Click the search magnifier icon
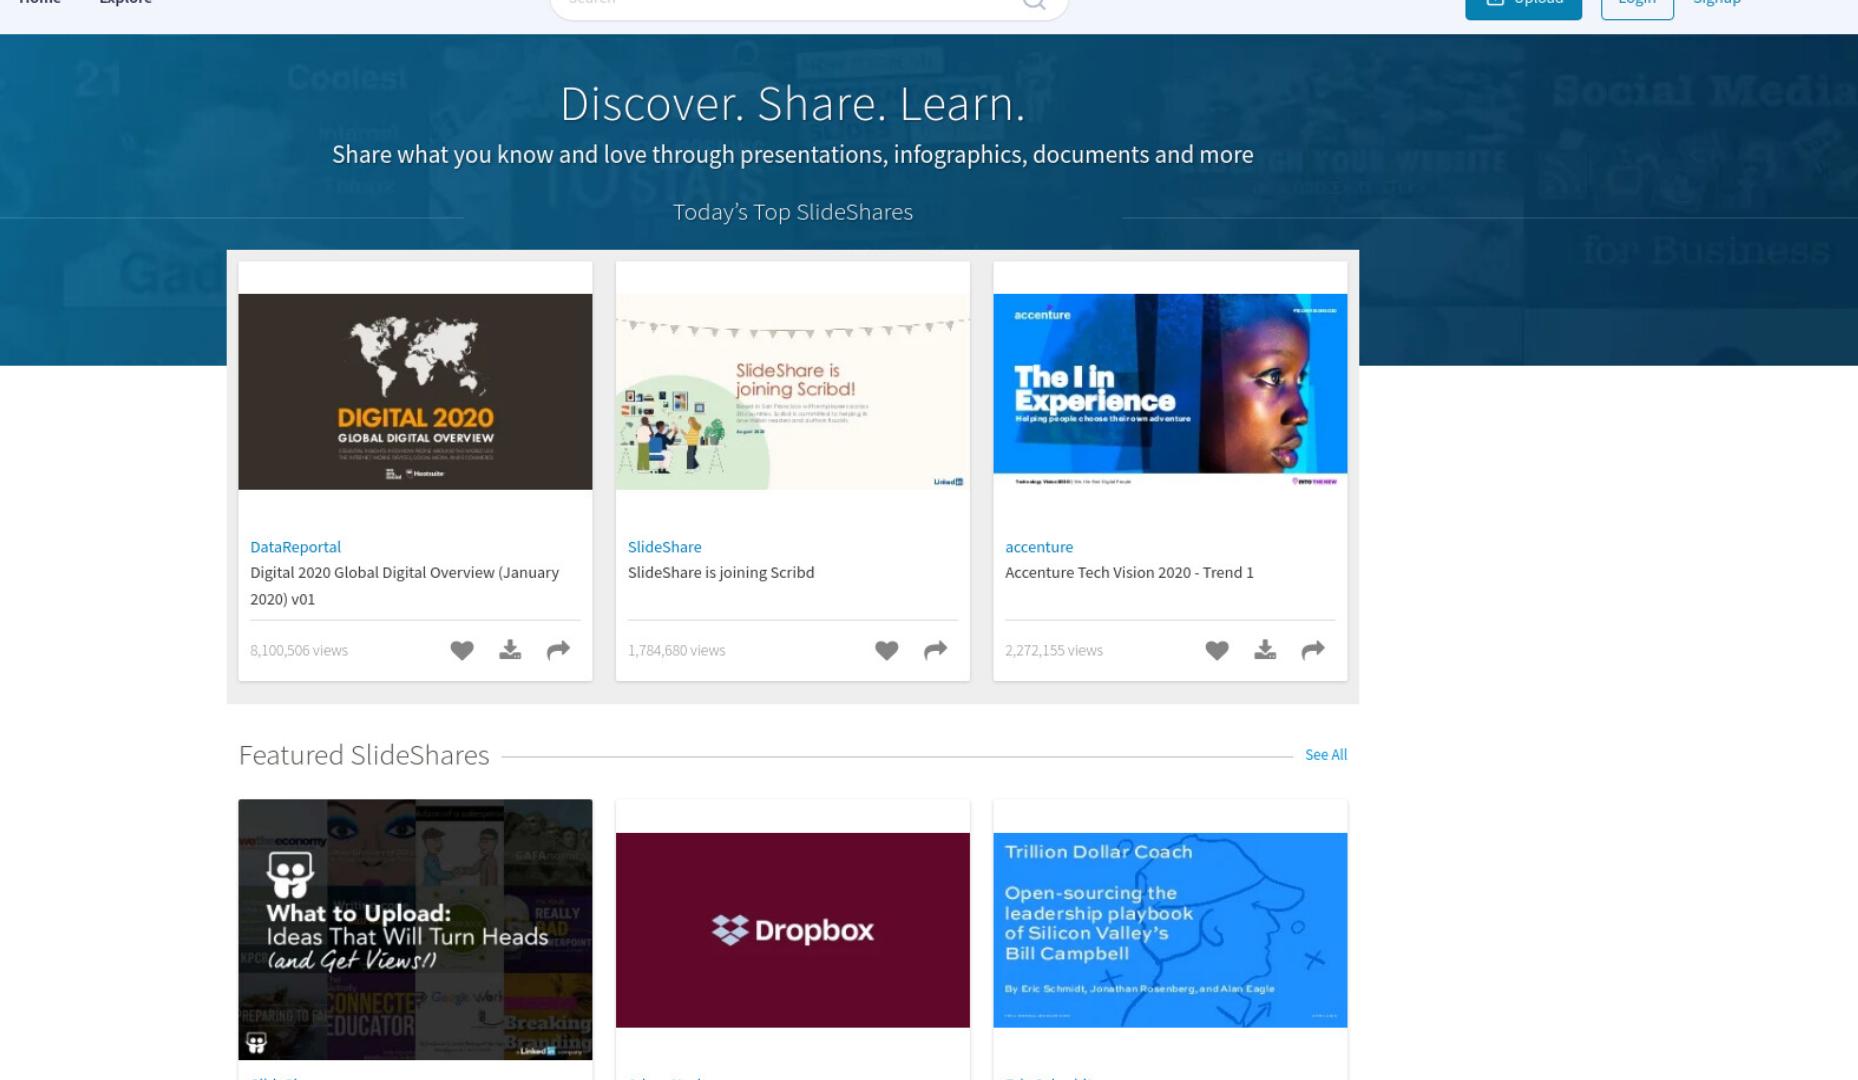Viewport: 1858px width, 1080px height. tap(1034, 4)
